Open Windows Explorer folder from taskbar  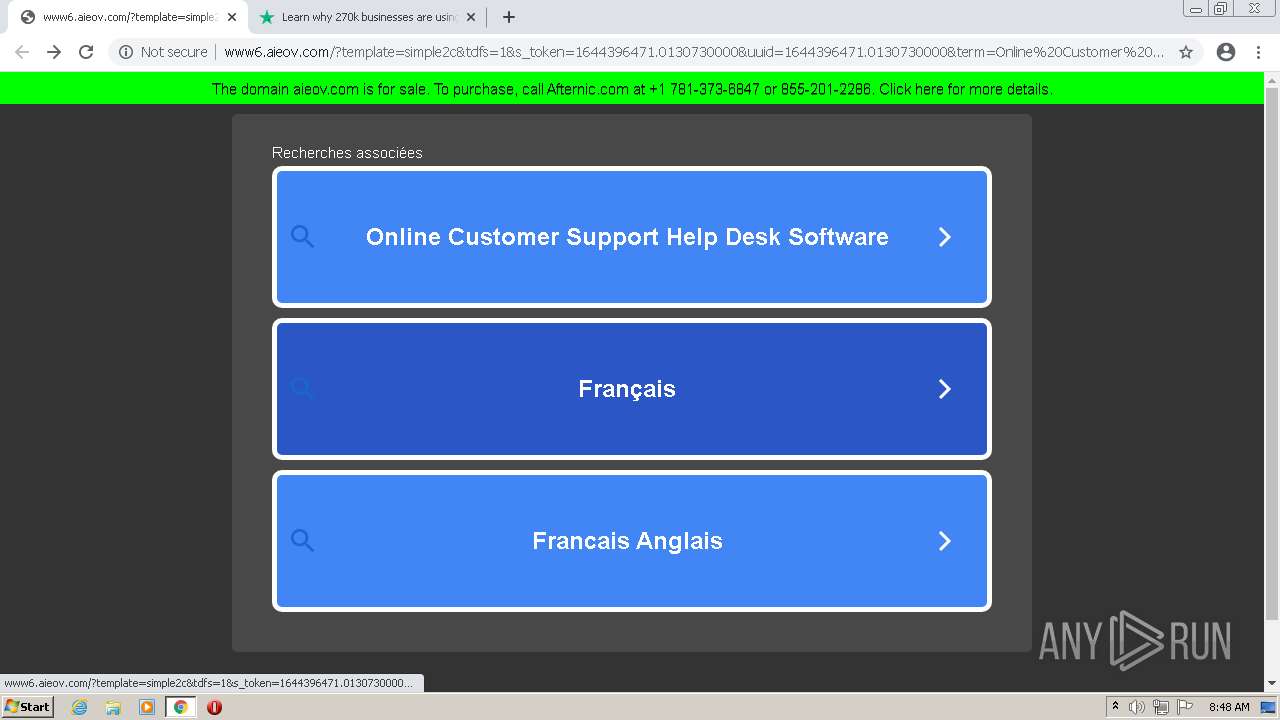(113, 707)
